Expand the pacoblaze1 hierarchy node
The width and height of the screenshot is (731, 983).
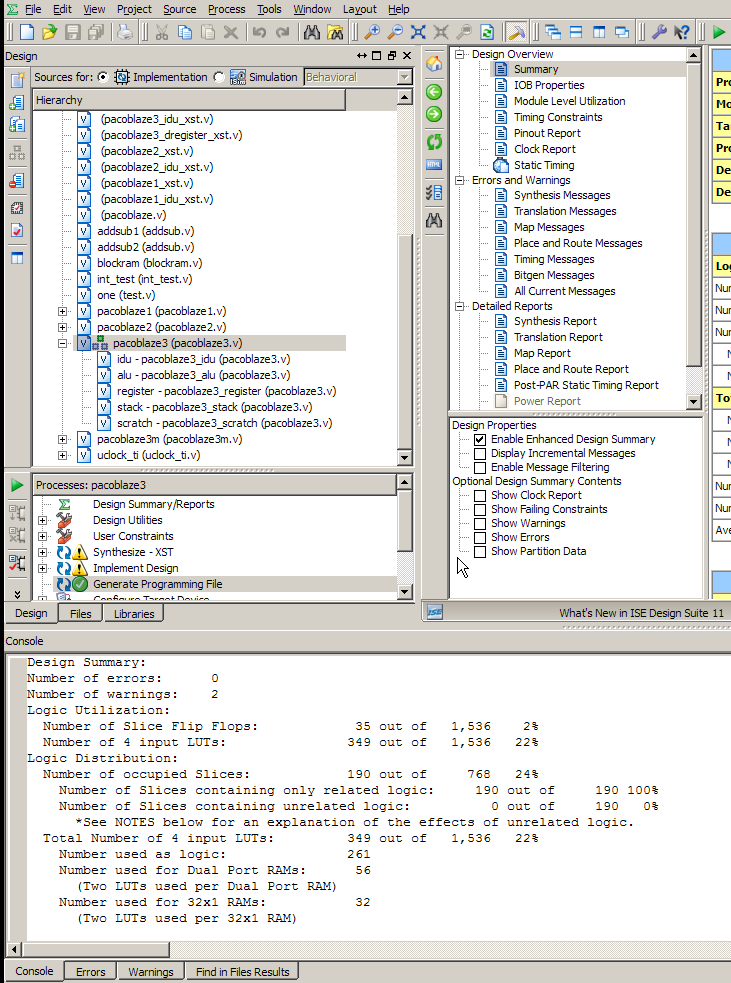pos(62,312)
